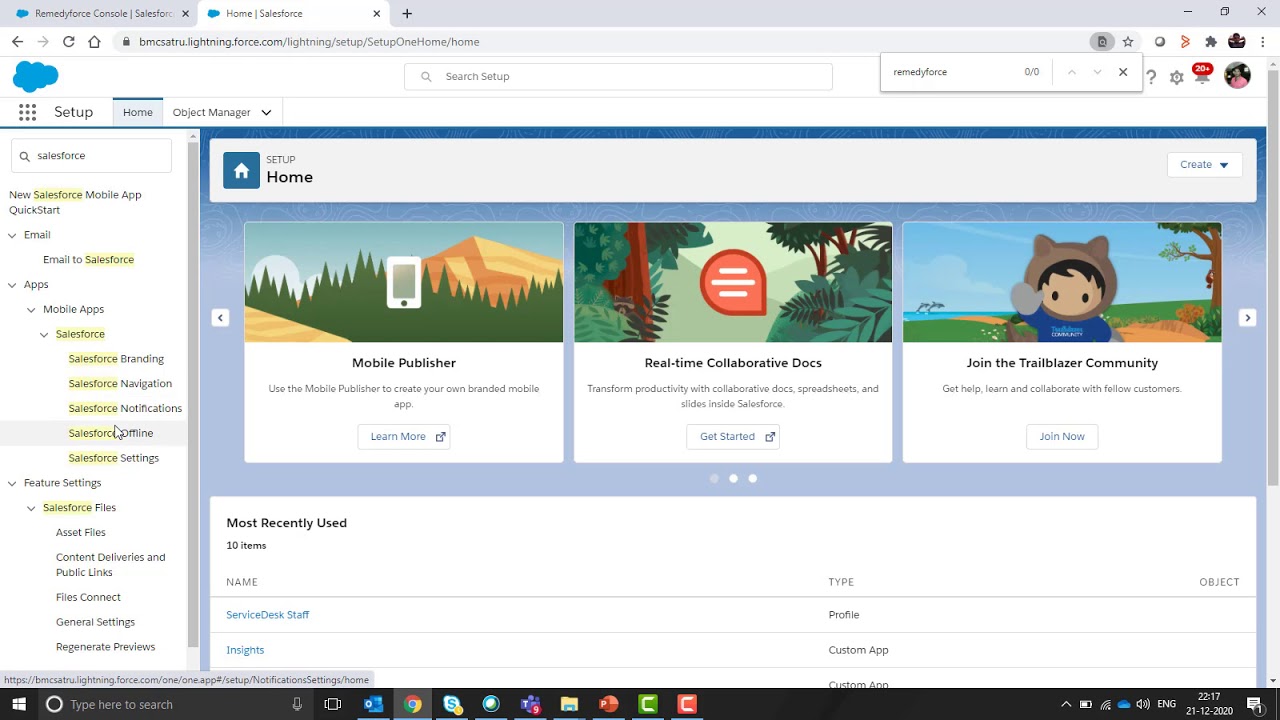Switch to the Object Manager tab
The image size is (1280, 720).
[x=212, y=112]
